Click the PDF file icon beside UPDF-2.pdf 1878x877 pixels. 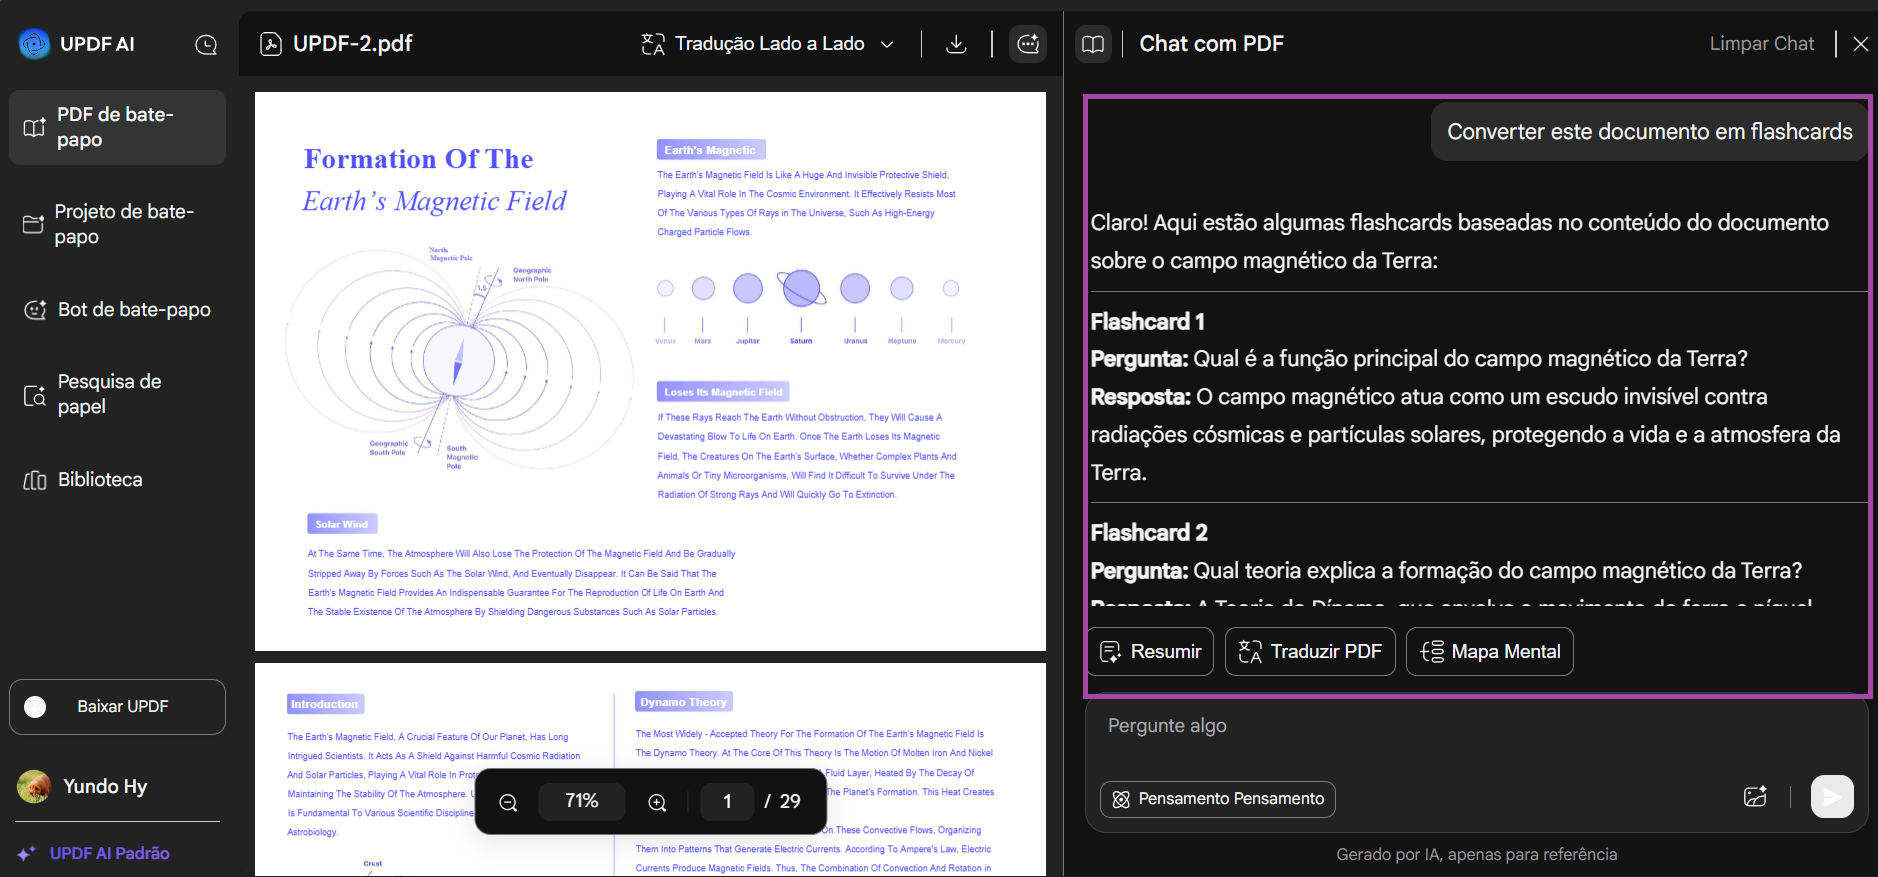pyautogui.click(x=270, y=44)
